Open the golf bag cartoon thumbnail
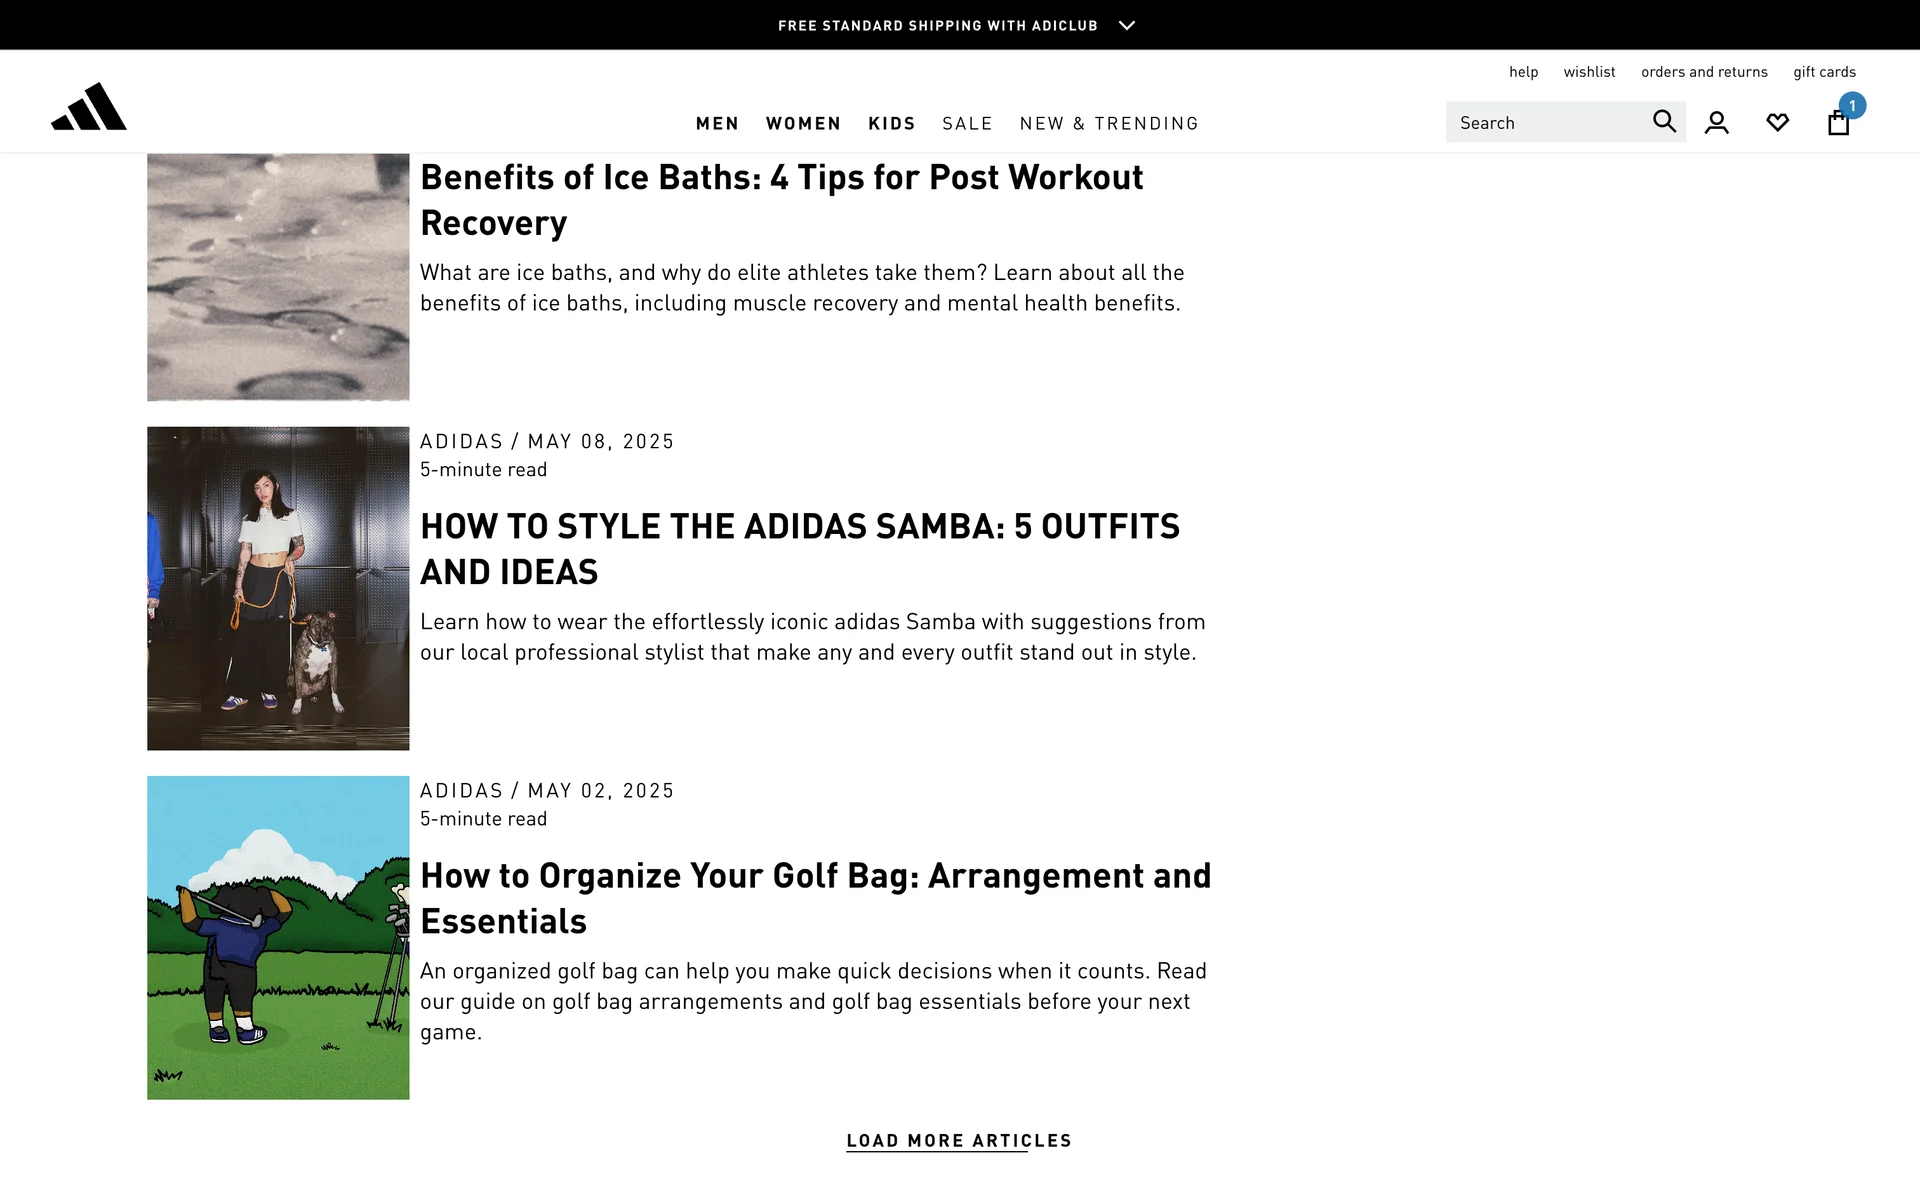This screenshot has height=1200, width=1920. click(x=278, y=937)
